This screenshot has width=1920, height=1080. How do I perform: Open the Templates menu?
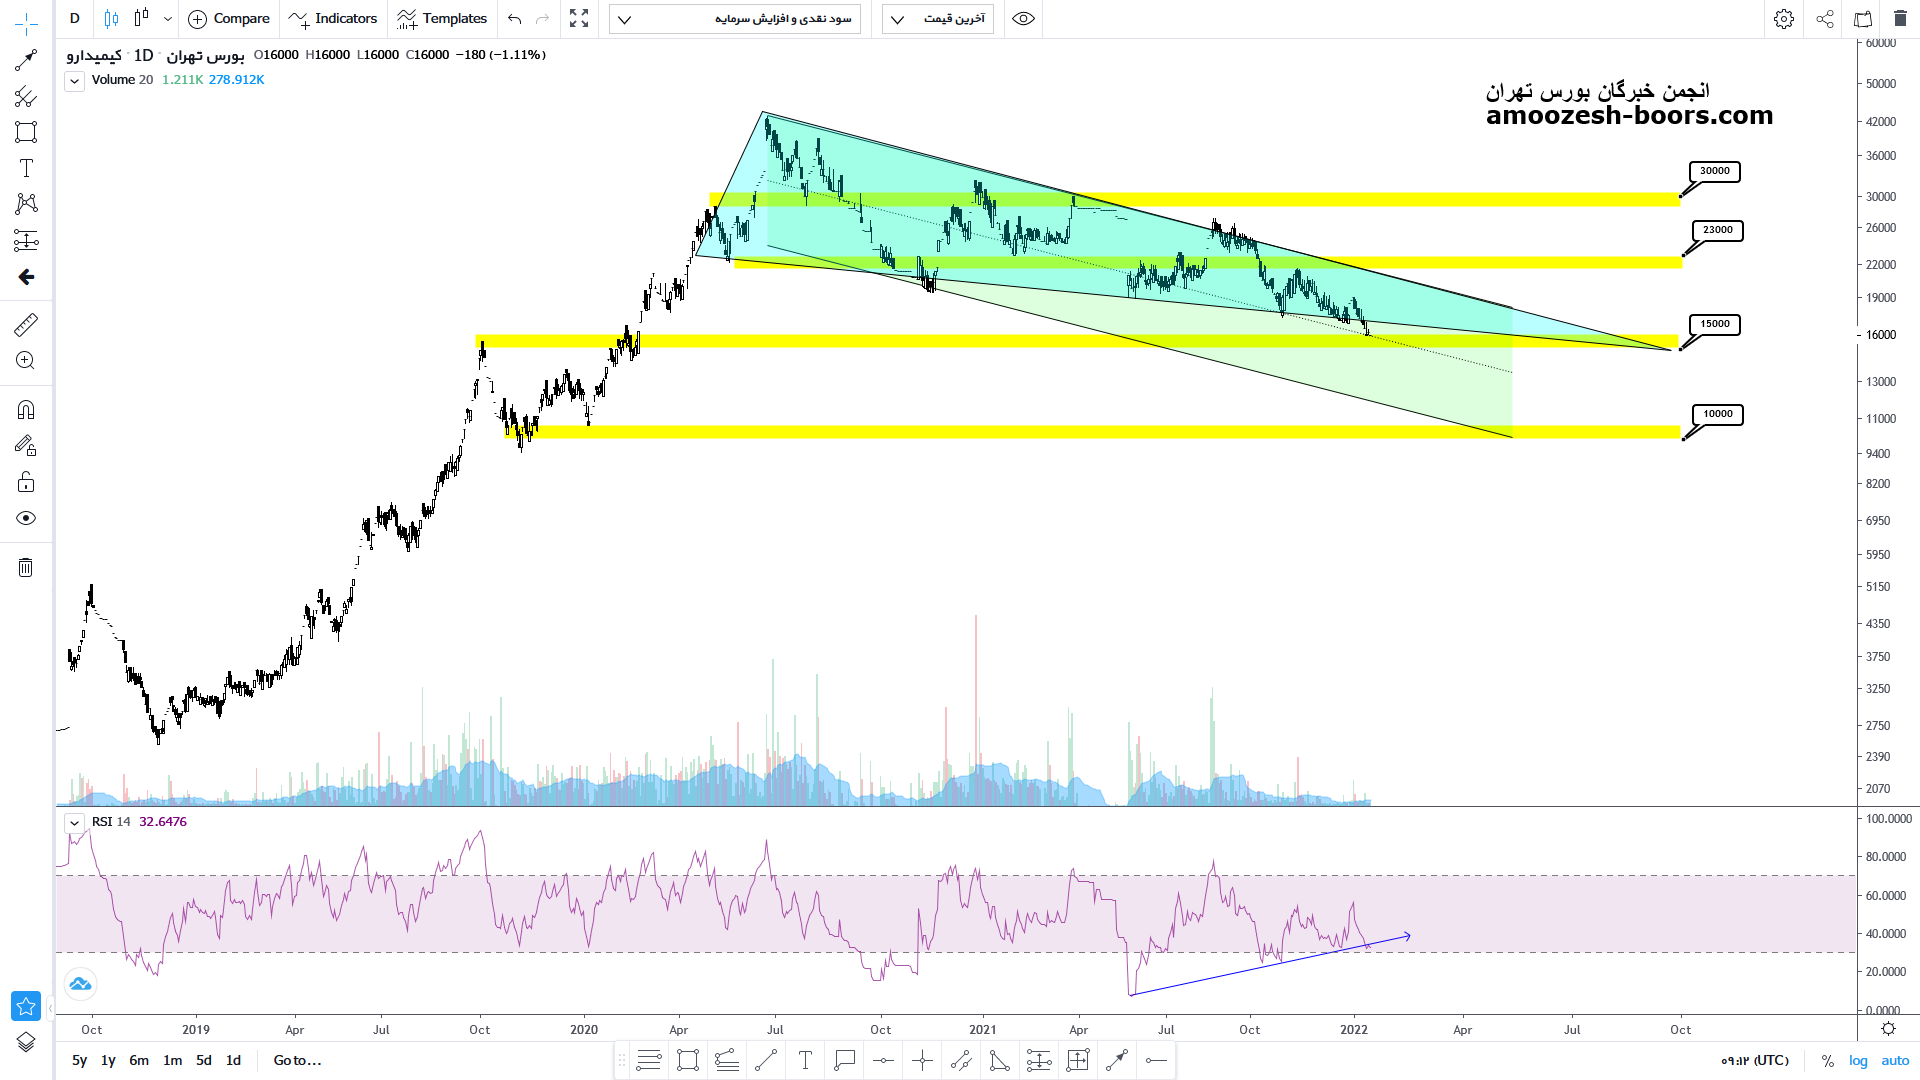pos(441,19)
